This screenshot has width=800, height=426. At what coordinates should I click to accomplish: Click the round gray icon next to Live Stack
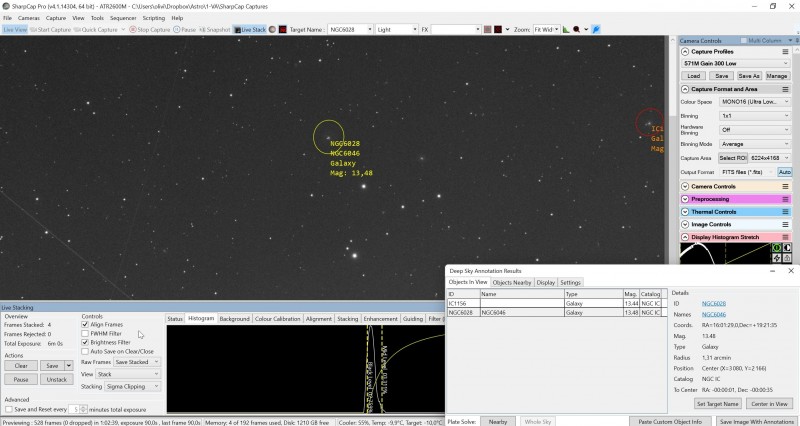click(x=272, y=30)
